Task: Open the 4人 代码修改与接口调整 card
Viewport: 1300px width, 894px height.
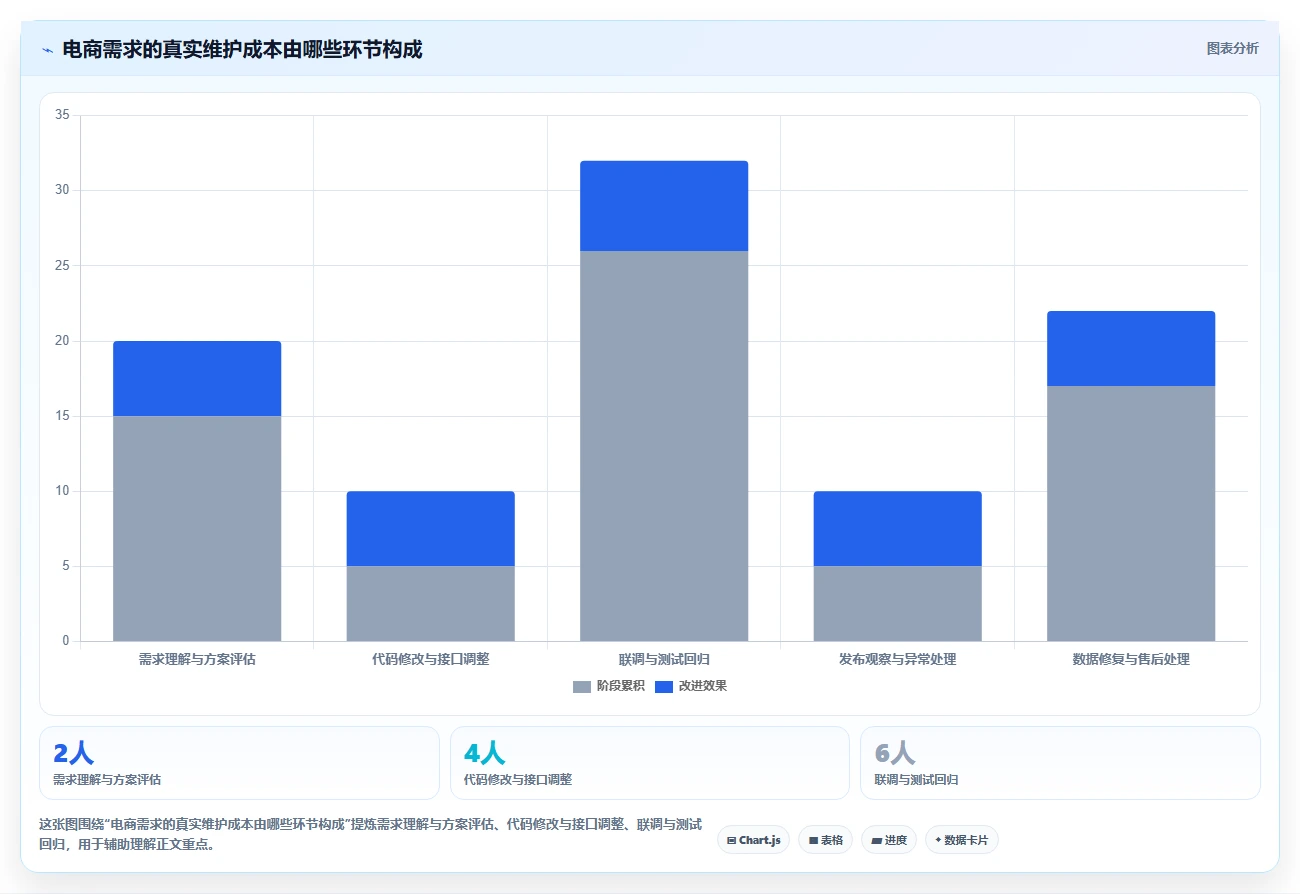Action: point(650,763)
